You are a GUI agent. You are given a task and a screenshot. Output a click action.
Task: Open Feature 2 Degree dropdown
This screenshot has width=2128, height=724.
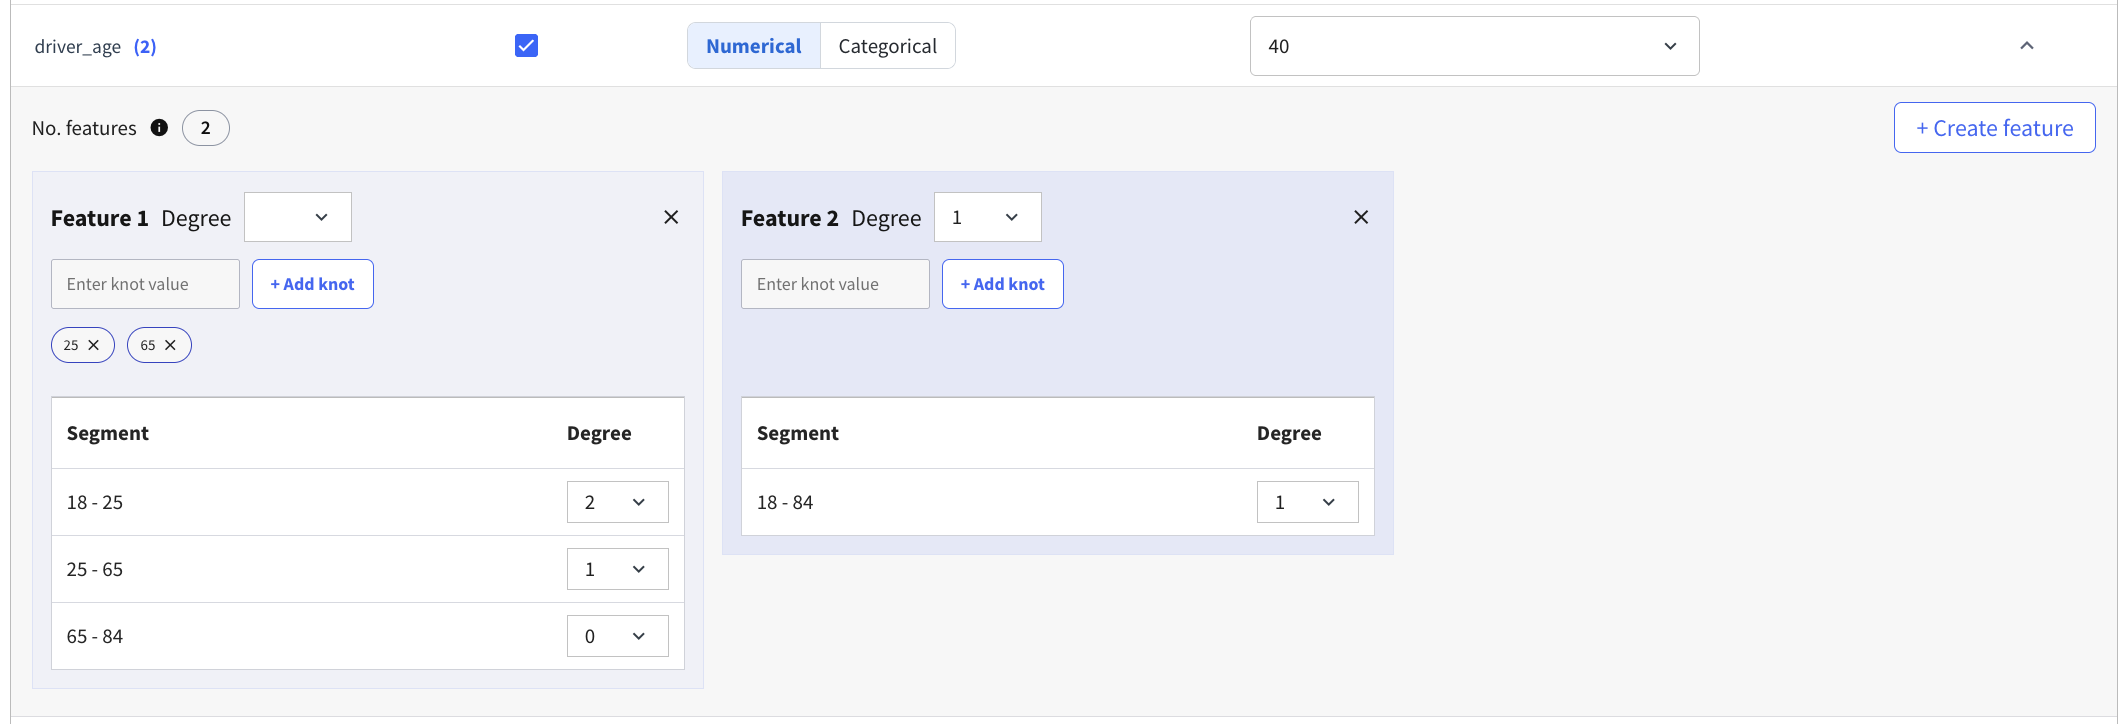[x=987, y=217]
